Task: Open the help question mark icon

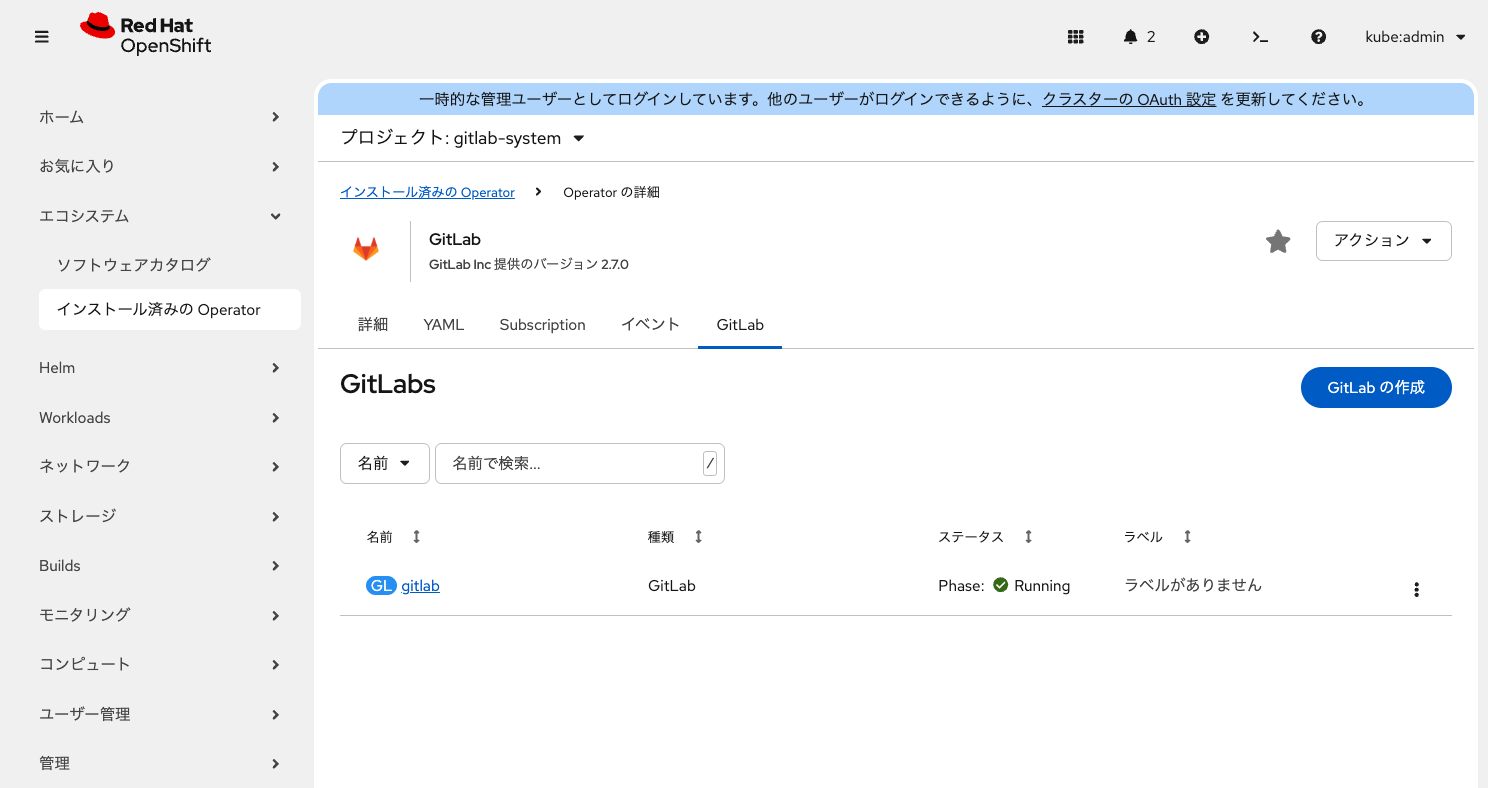Action: coord(1318,36)
